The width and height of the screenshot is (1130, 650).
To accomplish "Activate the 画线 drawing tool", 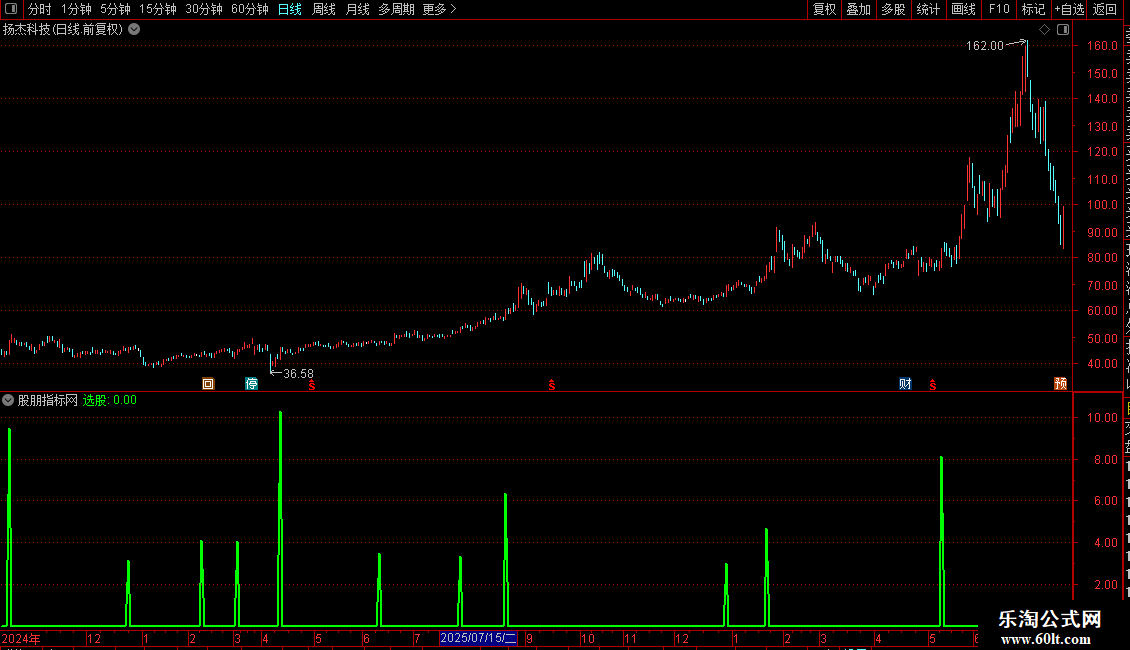I will coord(963,9).
